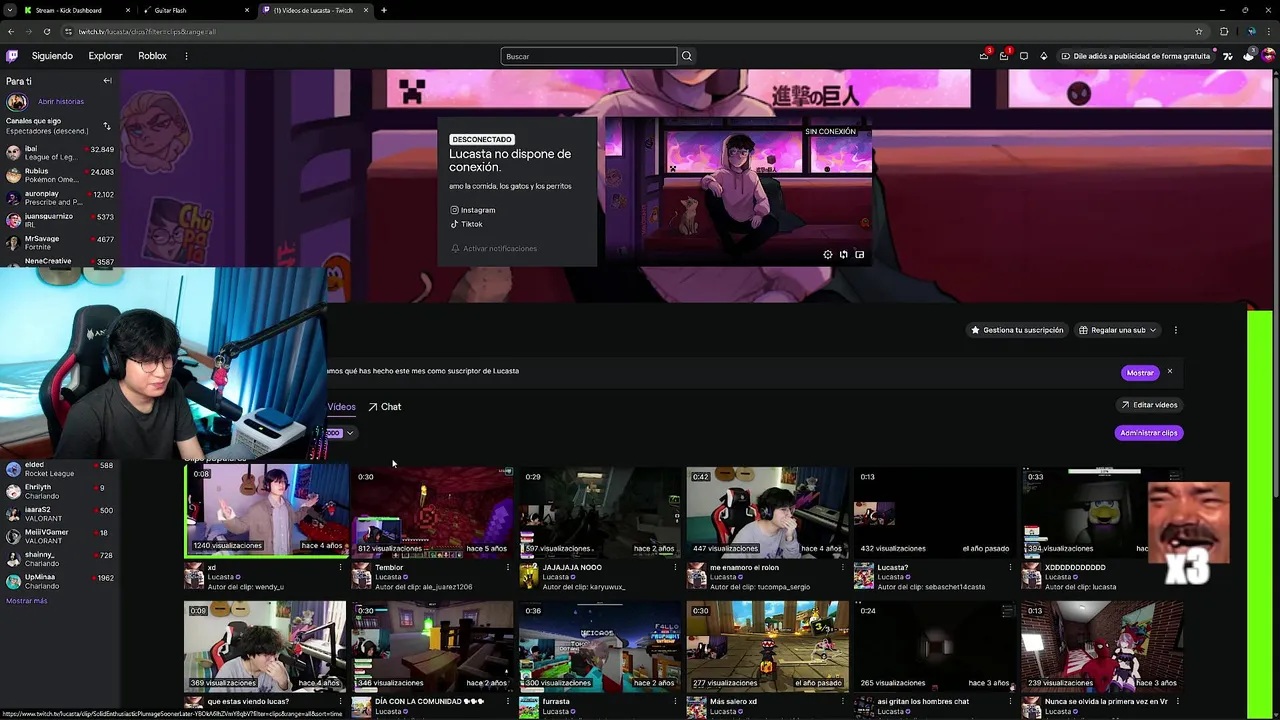Open Prime loot crown icon

tap(984, 56)
